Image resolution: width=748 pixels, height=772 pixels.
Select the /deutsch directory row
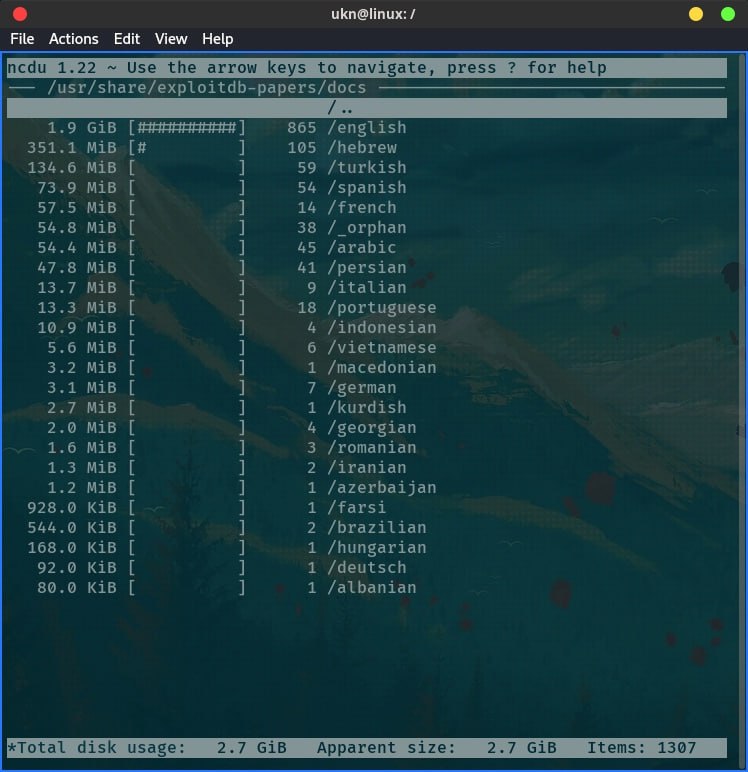point(366,568)
